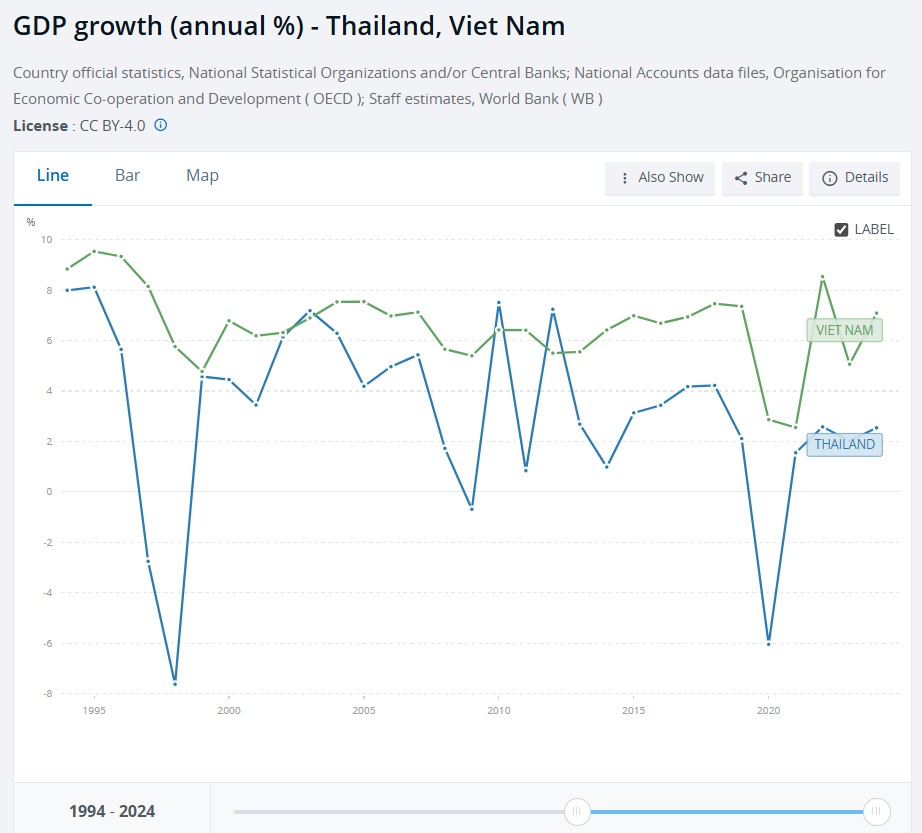The width and height of the screenshot is (922, 833).
Task: Click the three-dot icon beside Also Show
Action: (624, 178)
